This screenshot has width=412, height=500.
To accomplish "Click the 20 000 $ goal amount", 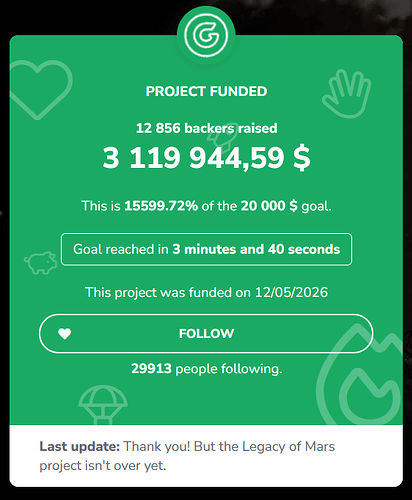I will (269, 206).
